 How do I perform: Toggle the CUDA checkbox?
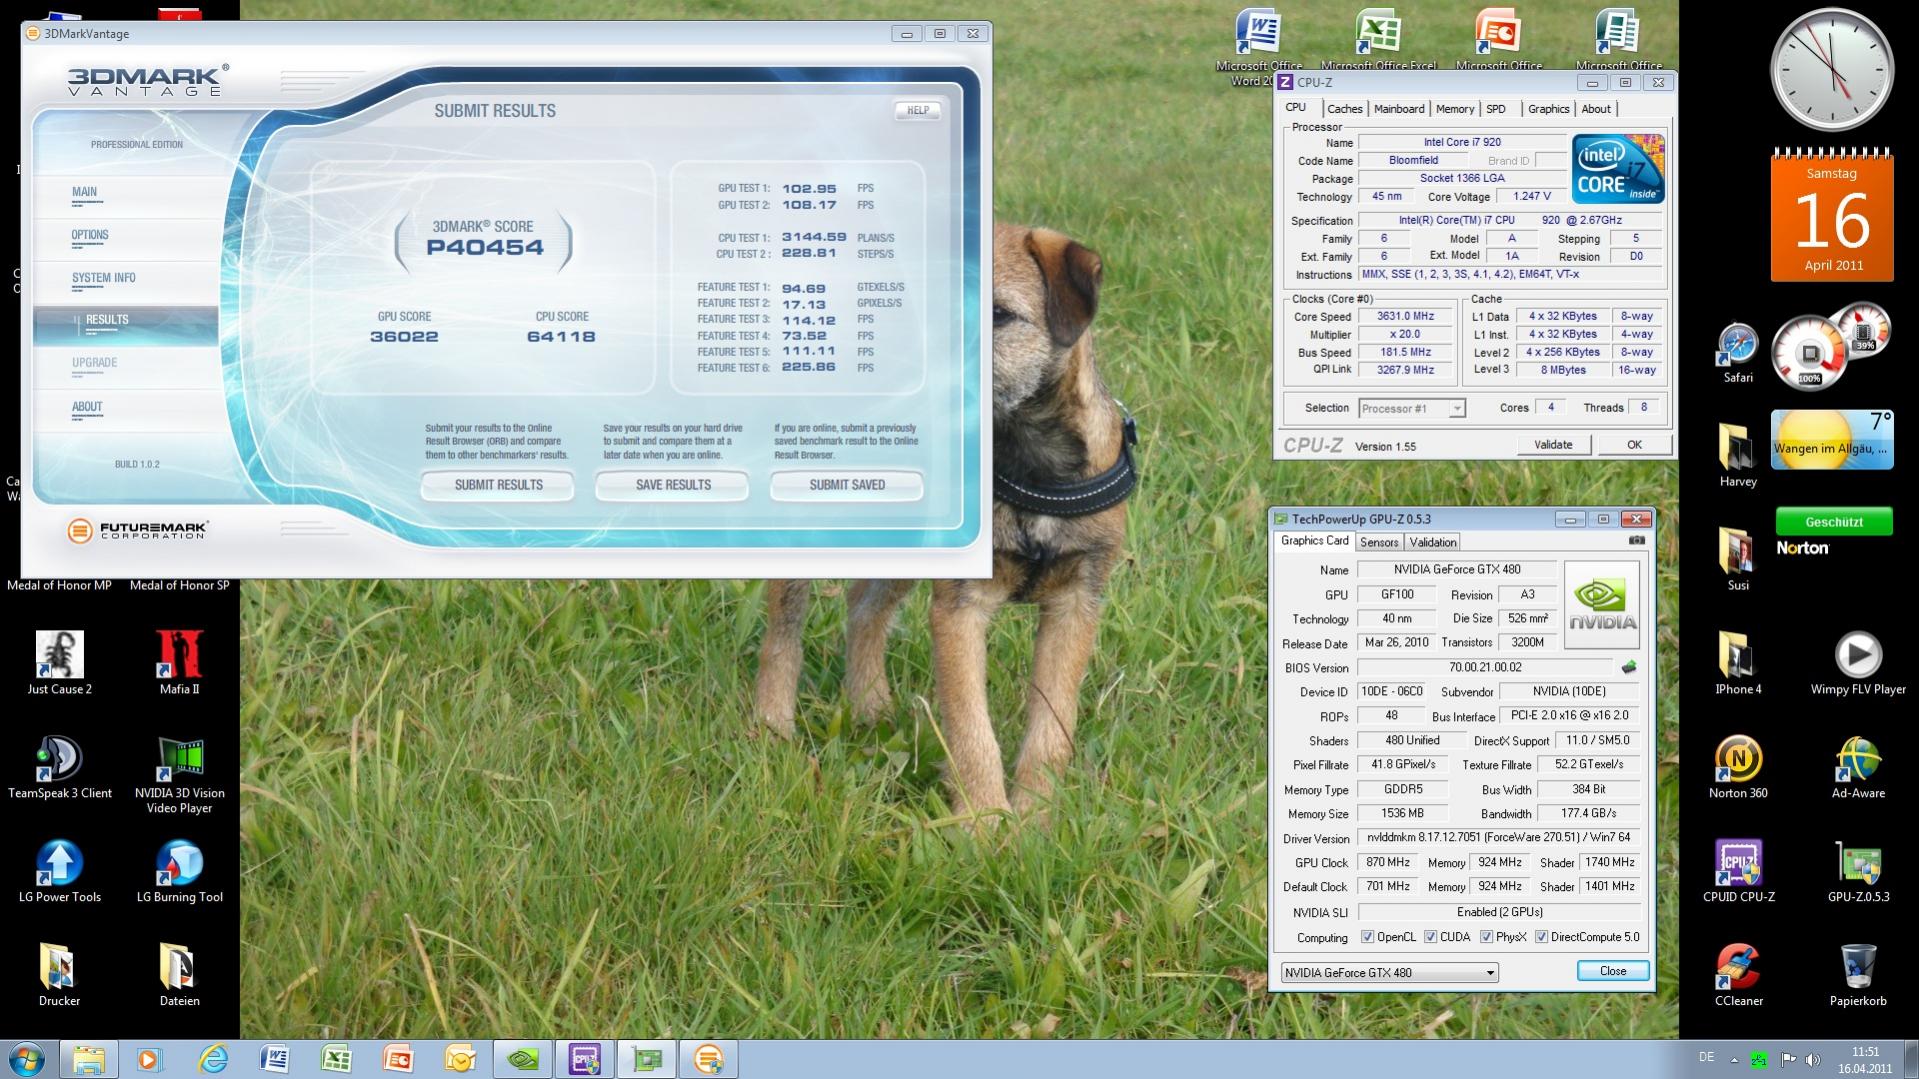(1430, 937)
